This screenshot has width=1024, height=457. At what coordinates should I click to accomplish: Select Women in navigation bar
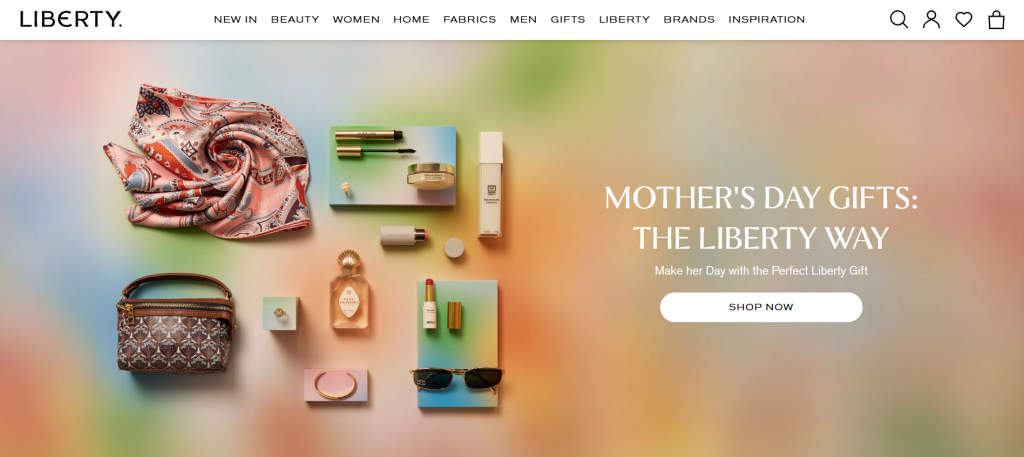tap(356, 20)
